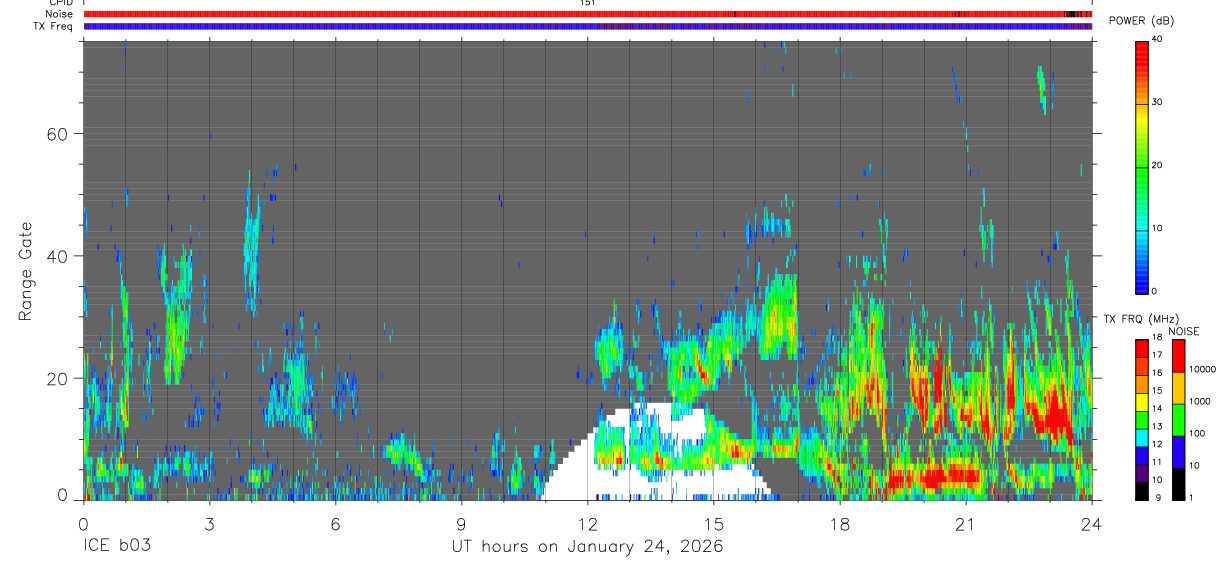This screenshot has height=567, width=1228.
Task: Click the '20' label on POWER scale
Action: (x=1157, y=165)
